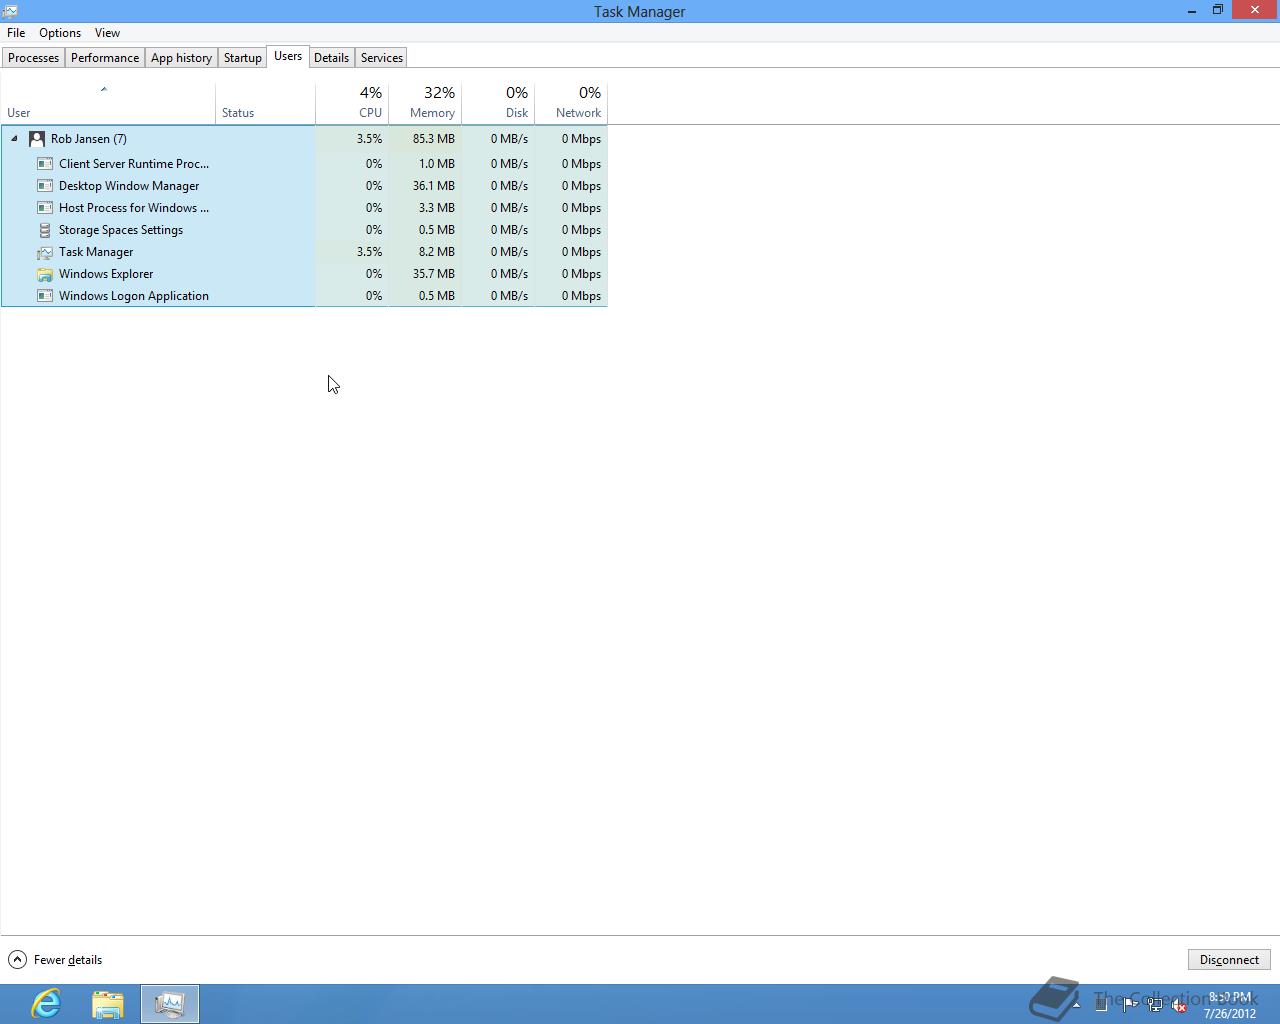Click the Client Server Runtime Process icon
The width and height of the screenshot is (1280, 1024).
coord(45,164)
